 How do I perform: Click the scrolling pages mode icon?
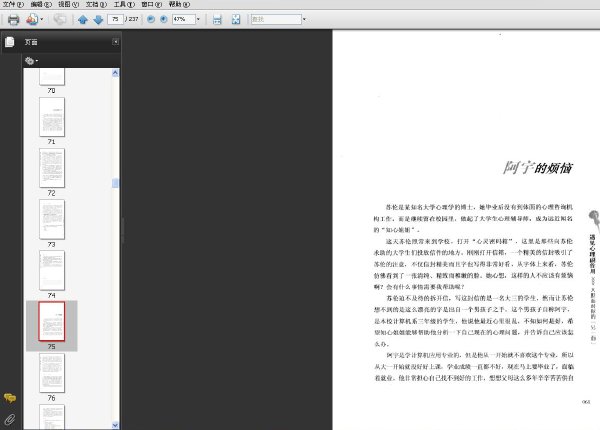tap(217, 20)
